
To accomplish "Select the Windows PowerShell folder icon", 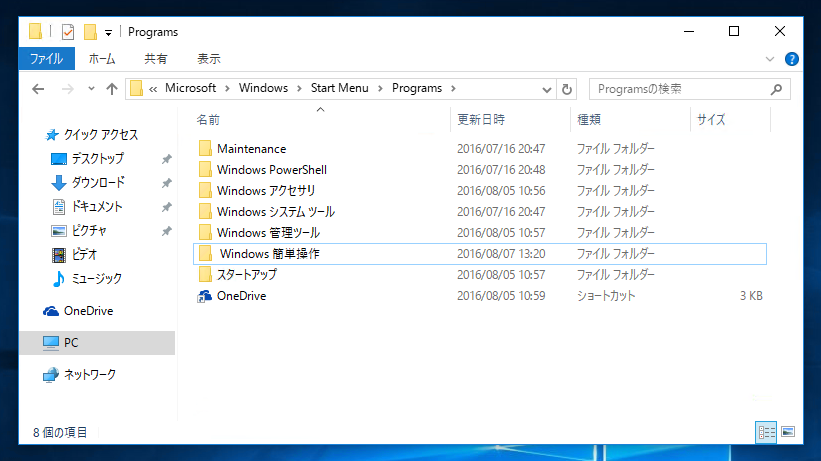I will [x=205, y=169].
